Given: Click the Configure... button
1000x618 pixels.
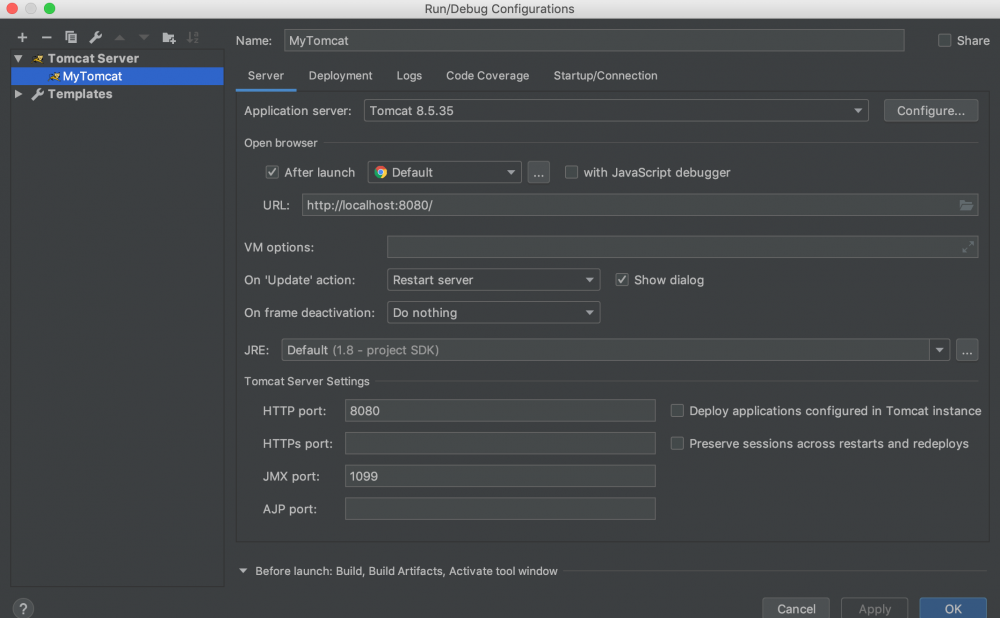Looking at the screenshot, I should pyautogui.click(x=930, y=111).
